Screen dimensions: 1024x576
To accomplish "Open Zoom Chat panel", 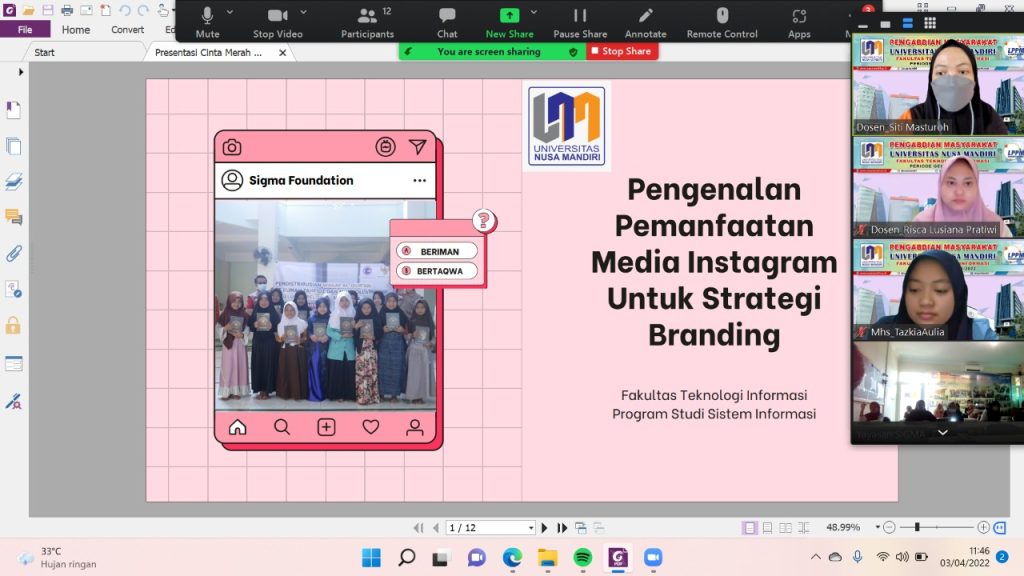I will 447,22.
